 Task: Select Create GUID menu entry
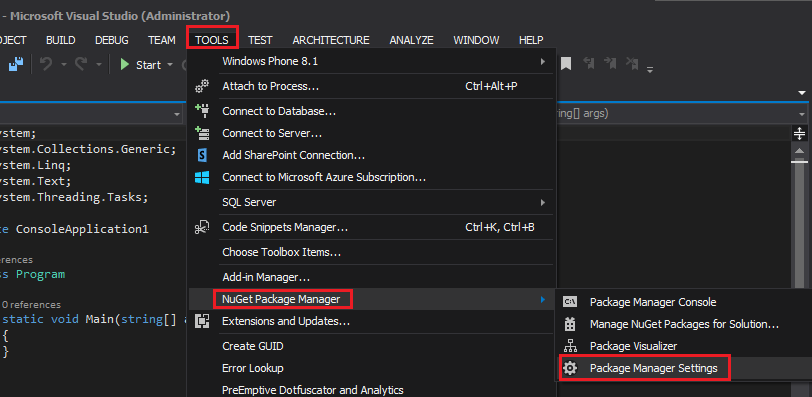[372, 346]
